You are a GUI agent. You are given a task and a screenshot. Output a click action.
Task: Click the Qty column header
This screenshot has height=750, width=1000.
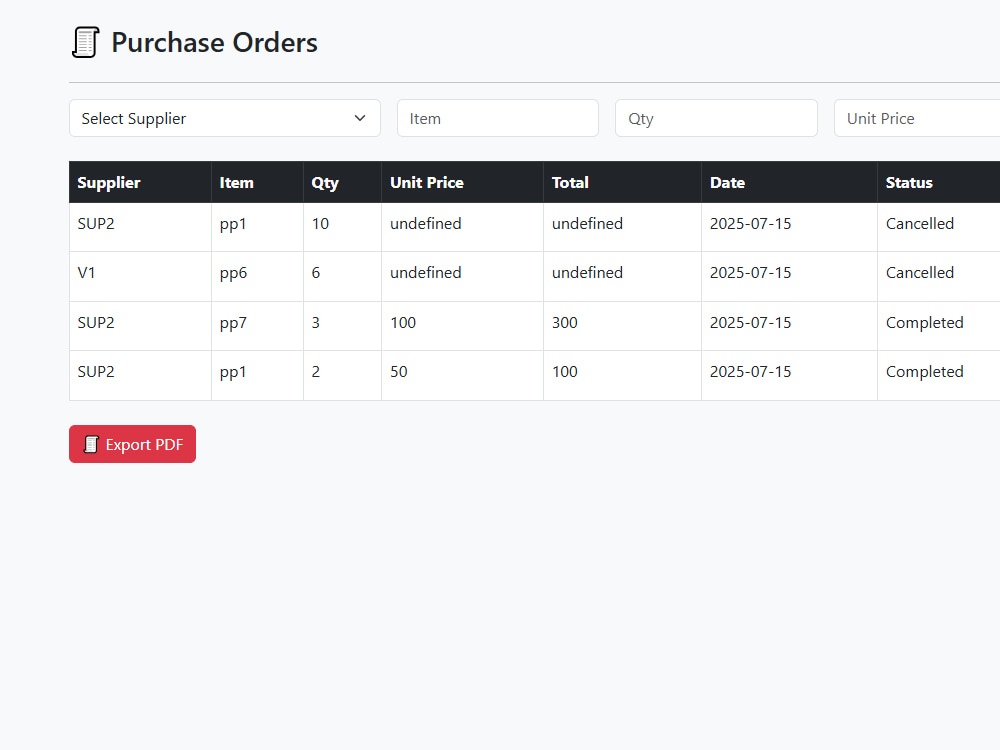point(342,182)
